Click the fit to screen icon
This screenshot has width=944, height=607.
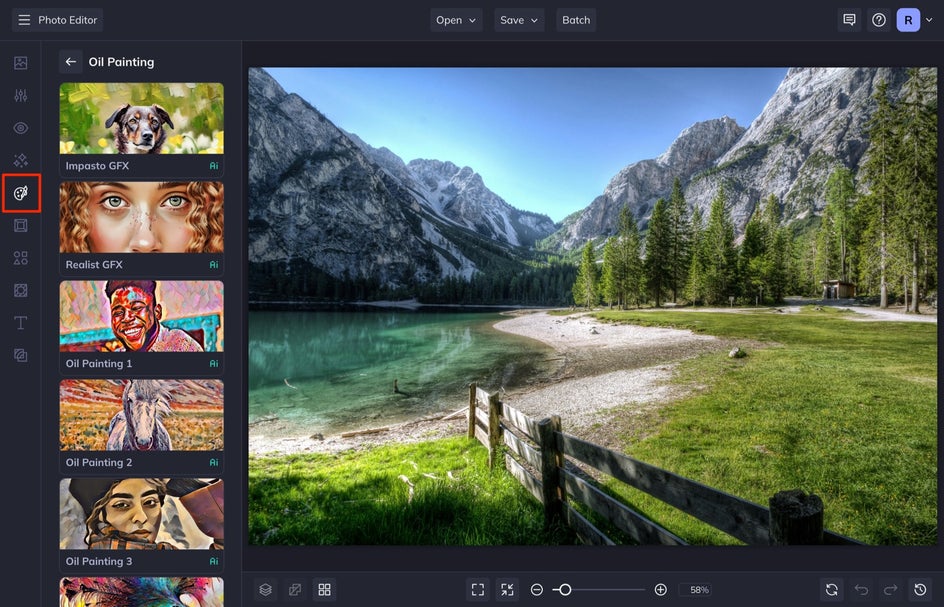point(477,590)
